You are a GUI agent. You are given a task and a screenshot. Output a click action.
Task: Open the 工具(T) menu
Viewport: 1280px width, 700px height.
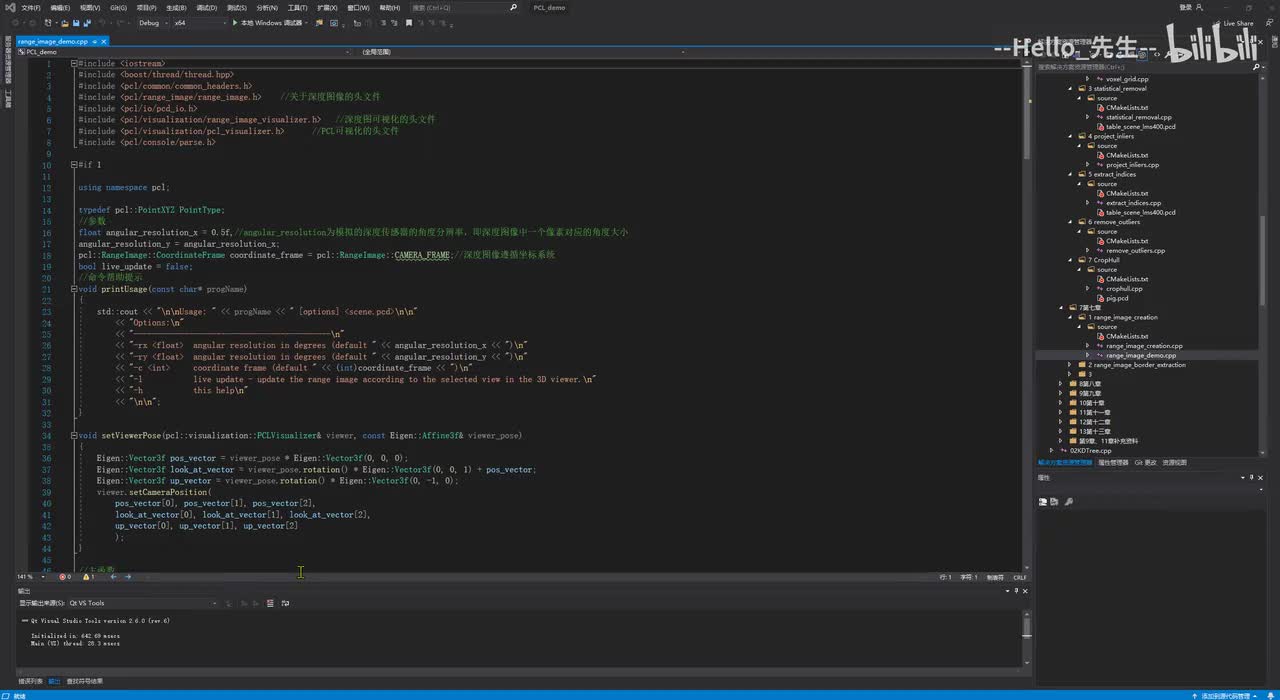pos(297,7)
